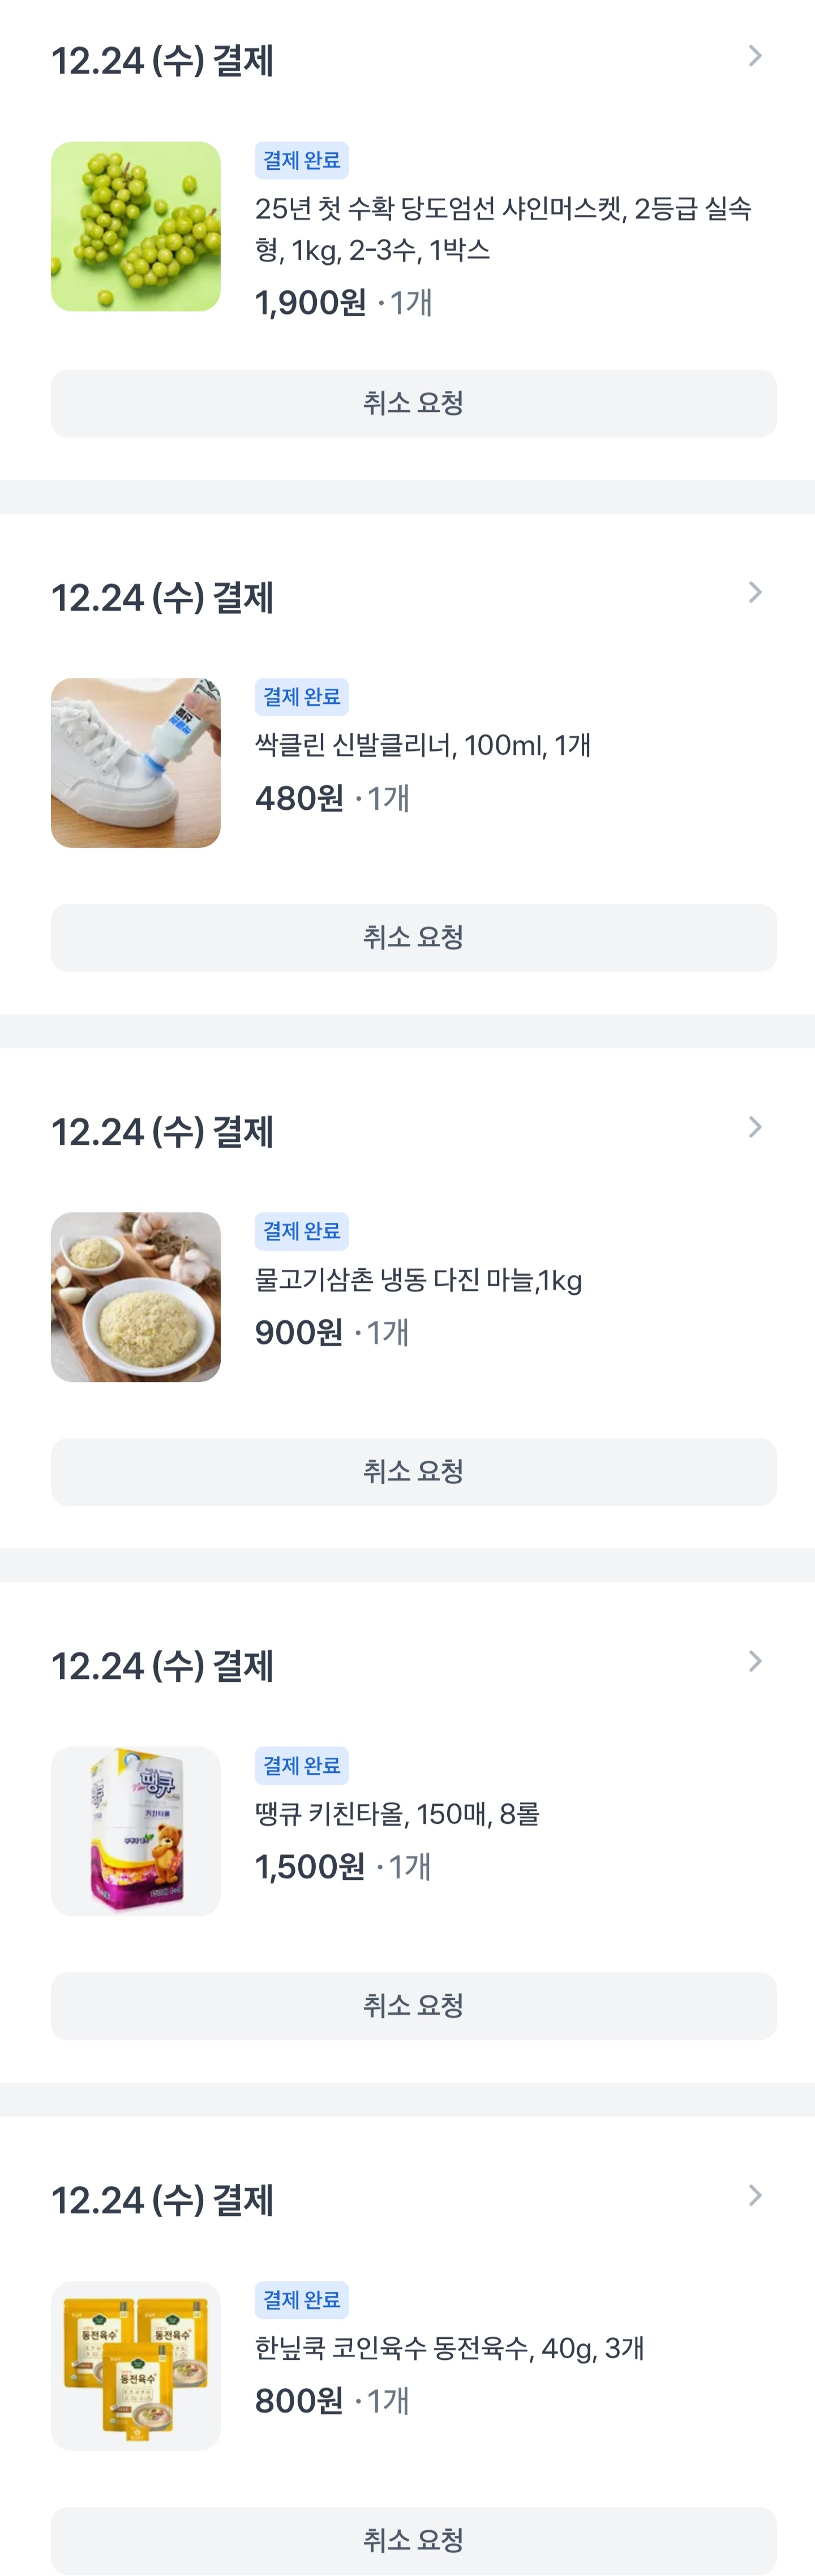
Task: Open the 동전육수 coin broth product image
Action: 136,2365
